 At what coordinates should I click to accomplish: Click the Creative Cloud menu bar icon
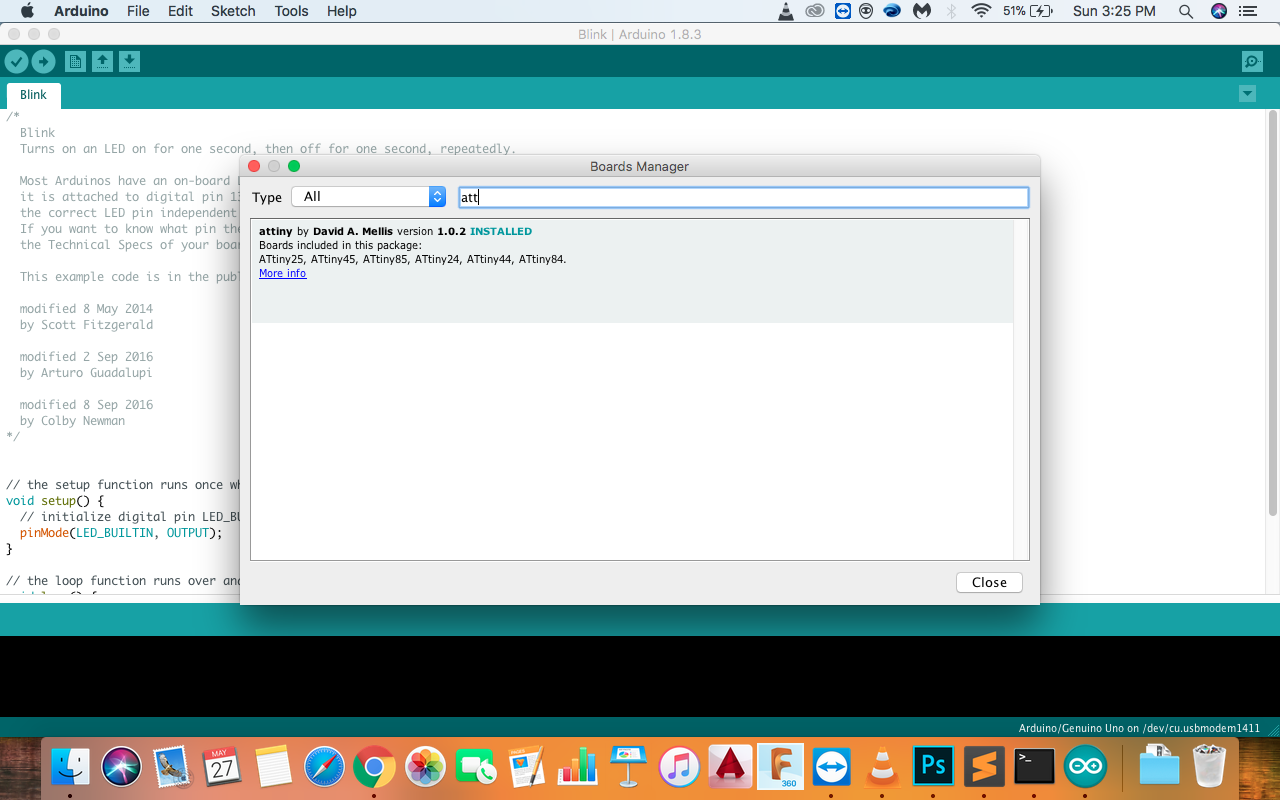click(815, 11)
